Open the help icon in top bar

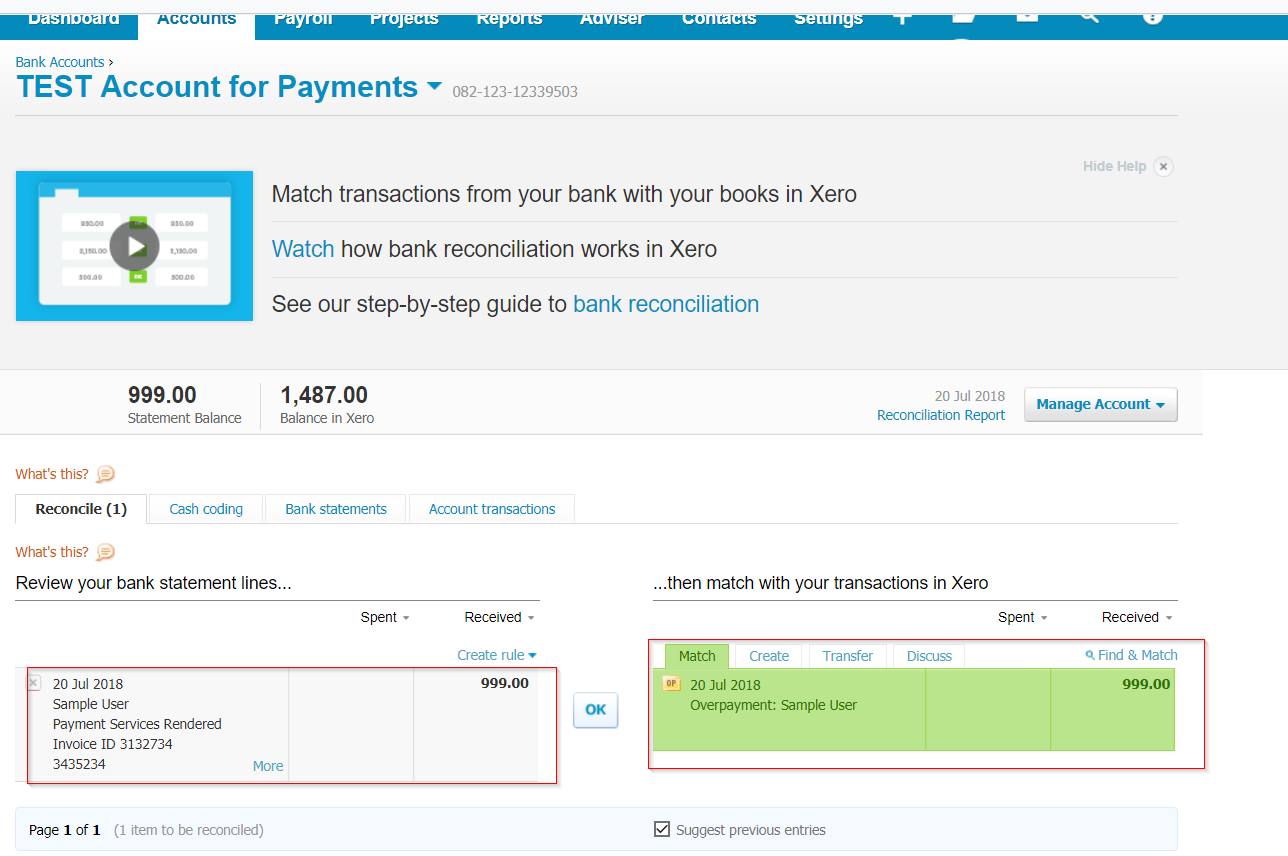pos(1152,15)
